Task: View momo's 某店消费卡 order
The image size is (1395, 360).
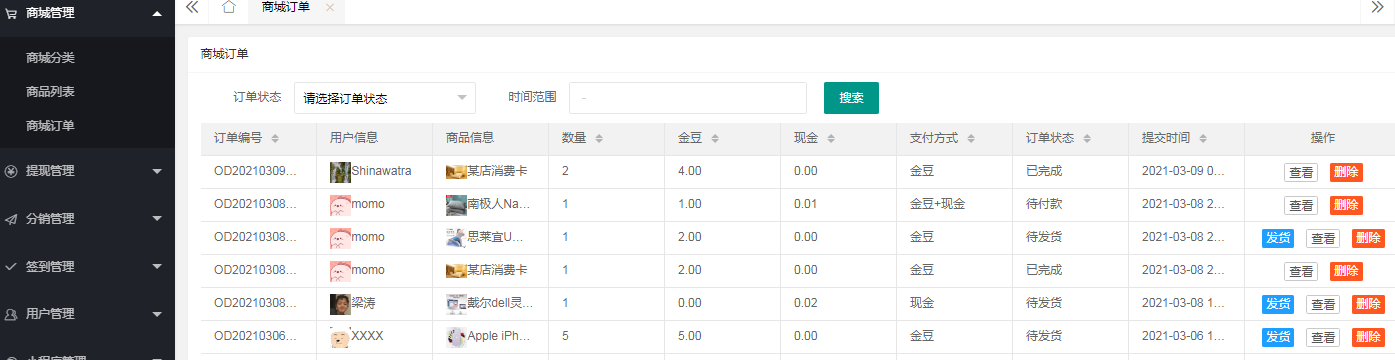Action: tap(1301, 271)
